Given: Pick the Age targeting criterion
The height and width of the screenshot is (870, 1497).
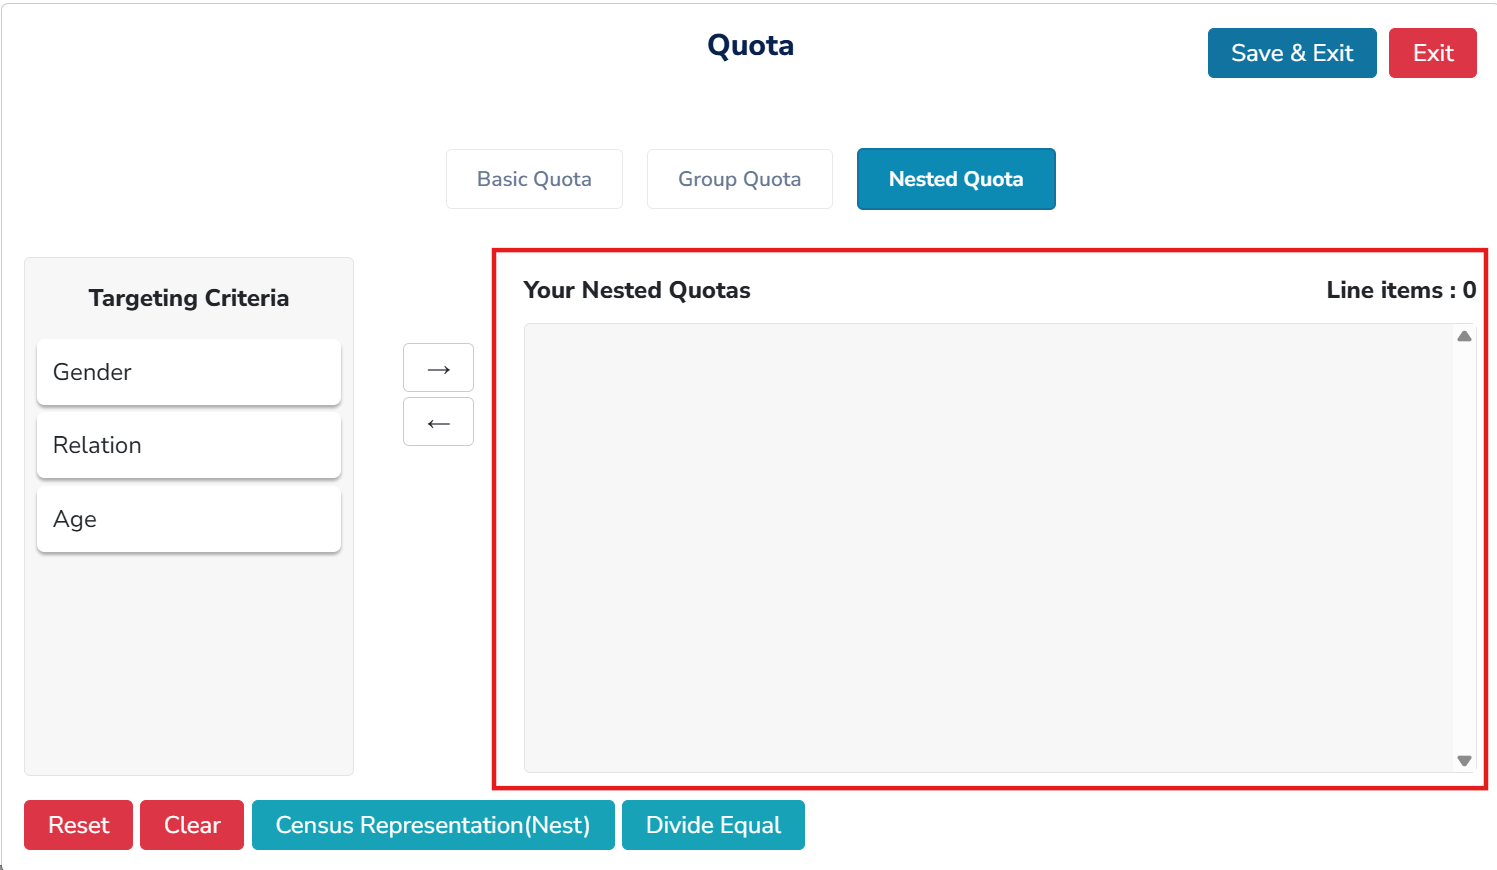Looking at the screenshot, I should pyautogui.click(x=189, y=519).
